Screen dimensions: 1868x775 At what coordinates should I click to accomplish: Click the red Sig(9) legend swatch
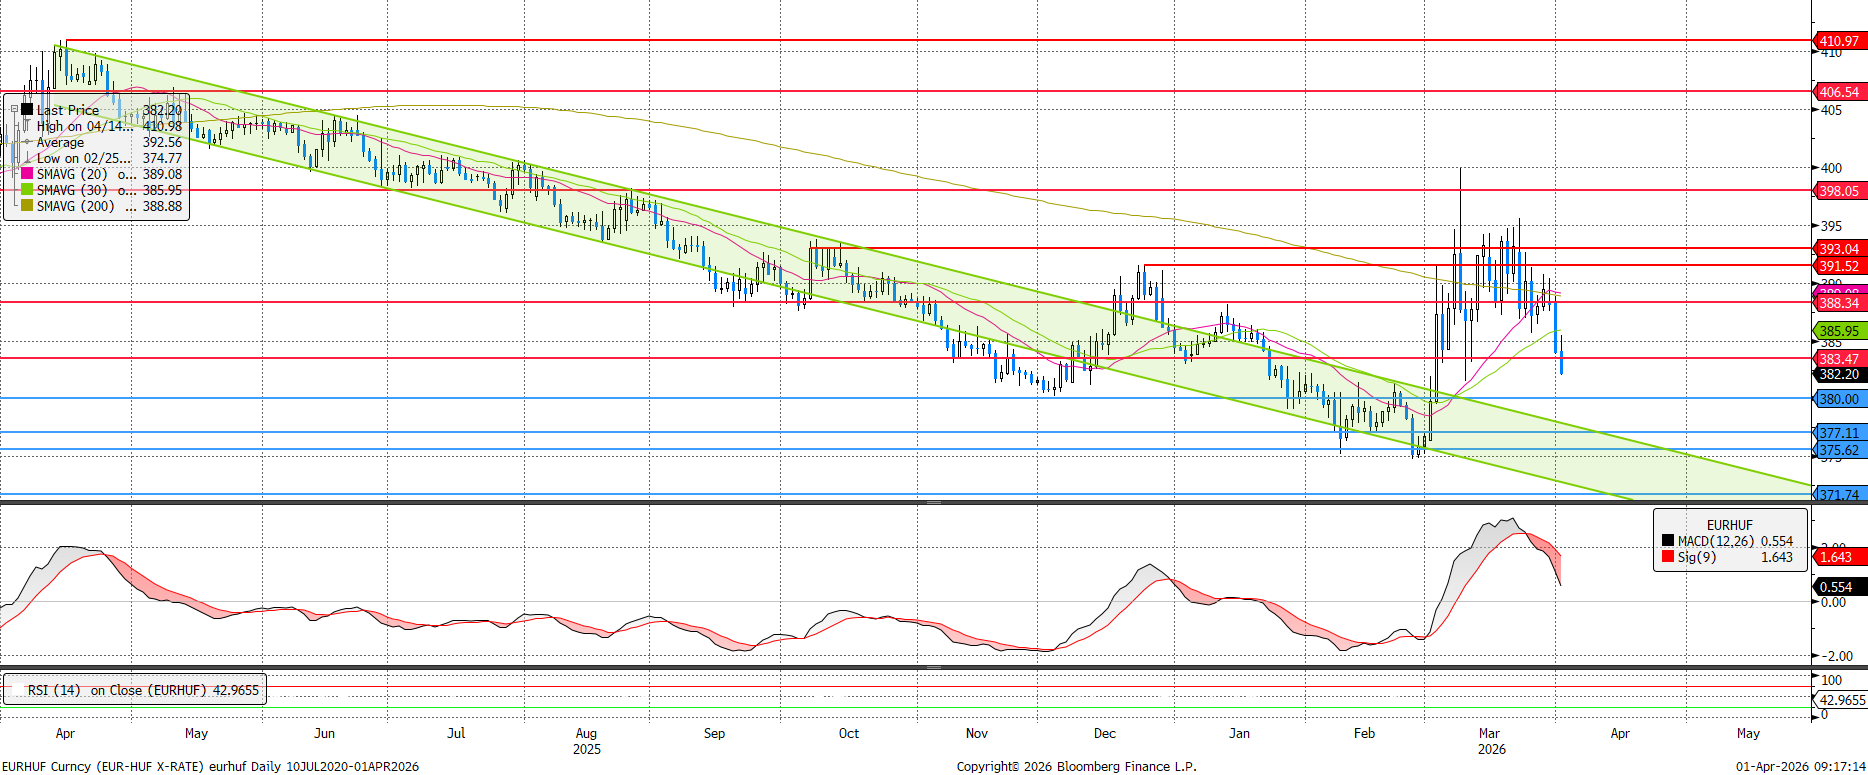click(1667, 557)
